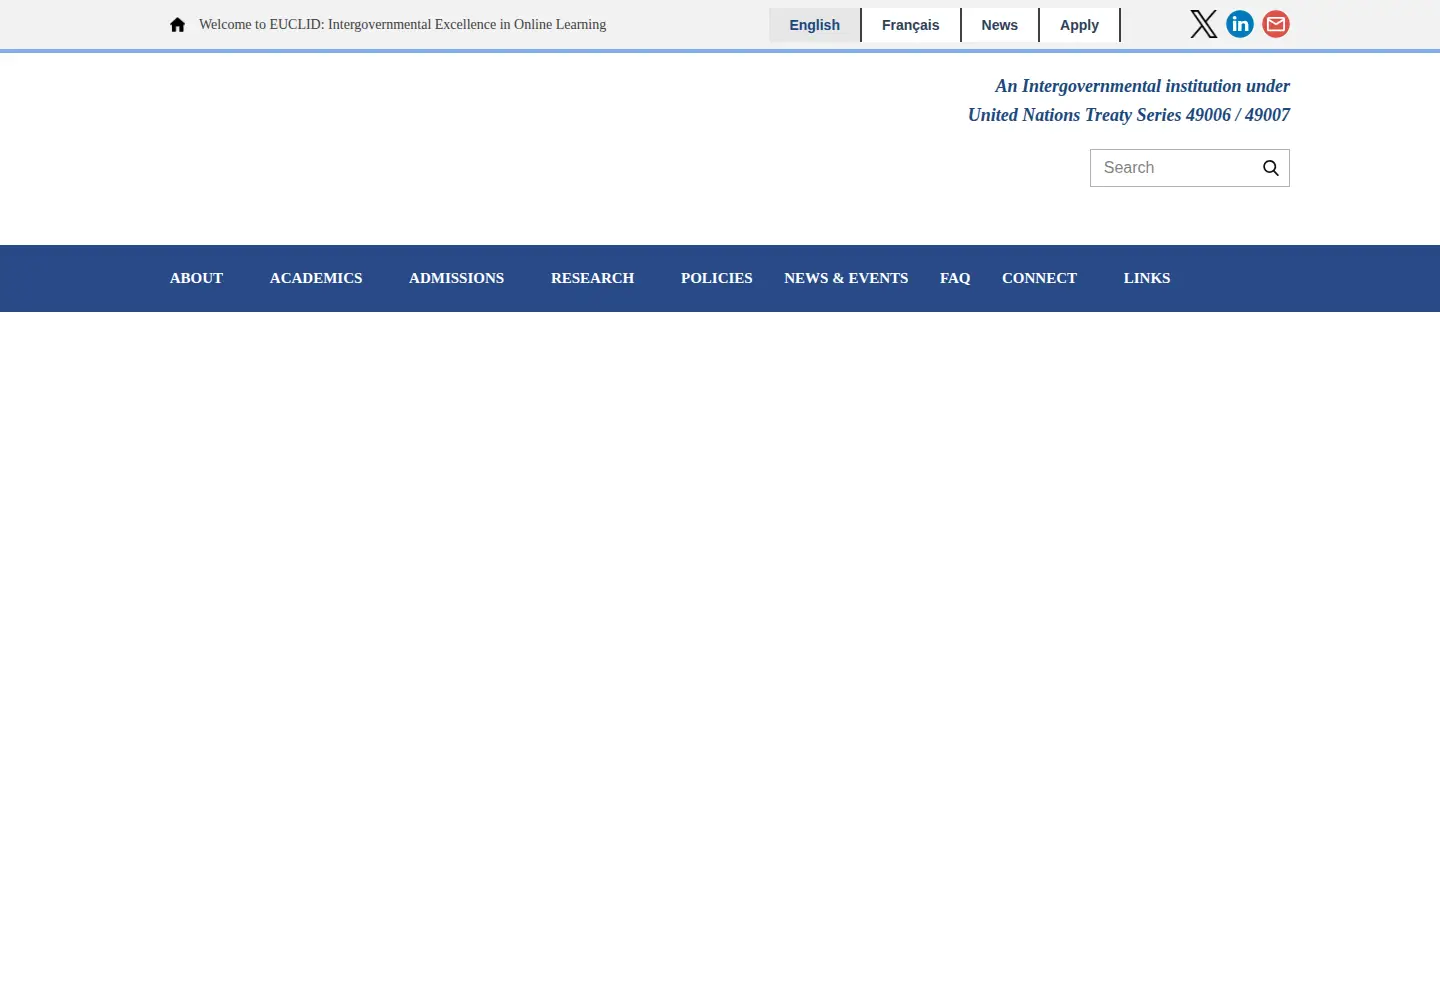The height and width of the screenshot is (1000, 1440).
Task: Open the X (Twitter) social icon
Action: 1204,24
